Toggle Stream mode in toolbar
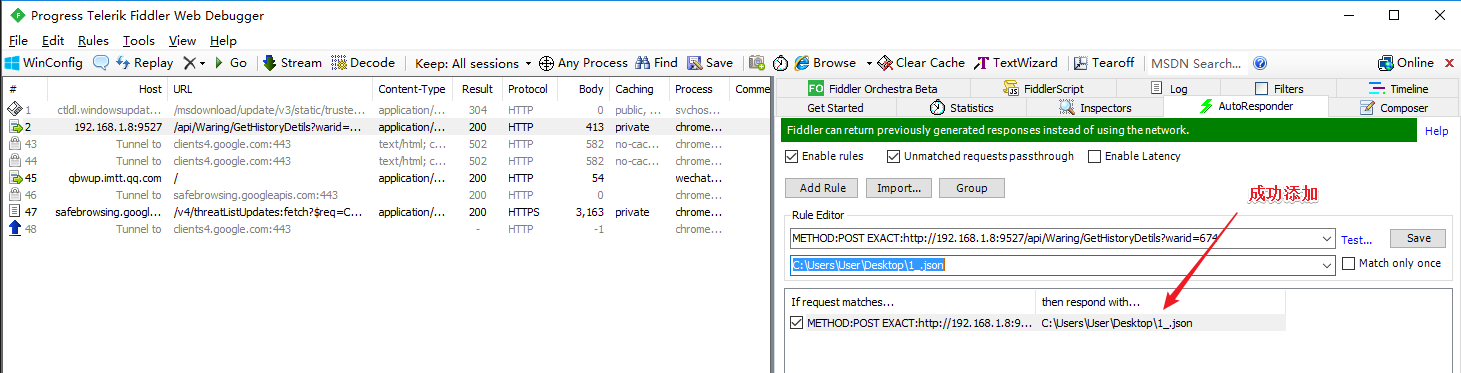The width and height of the screenshot is (1461, 373). [x=292, y=62]
